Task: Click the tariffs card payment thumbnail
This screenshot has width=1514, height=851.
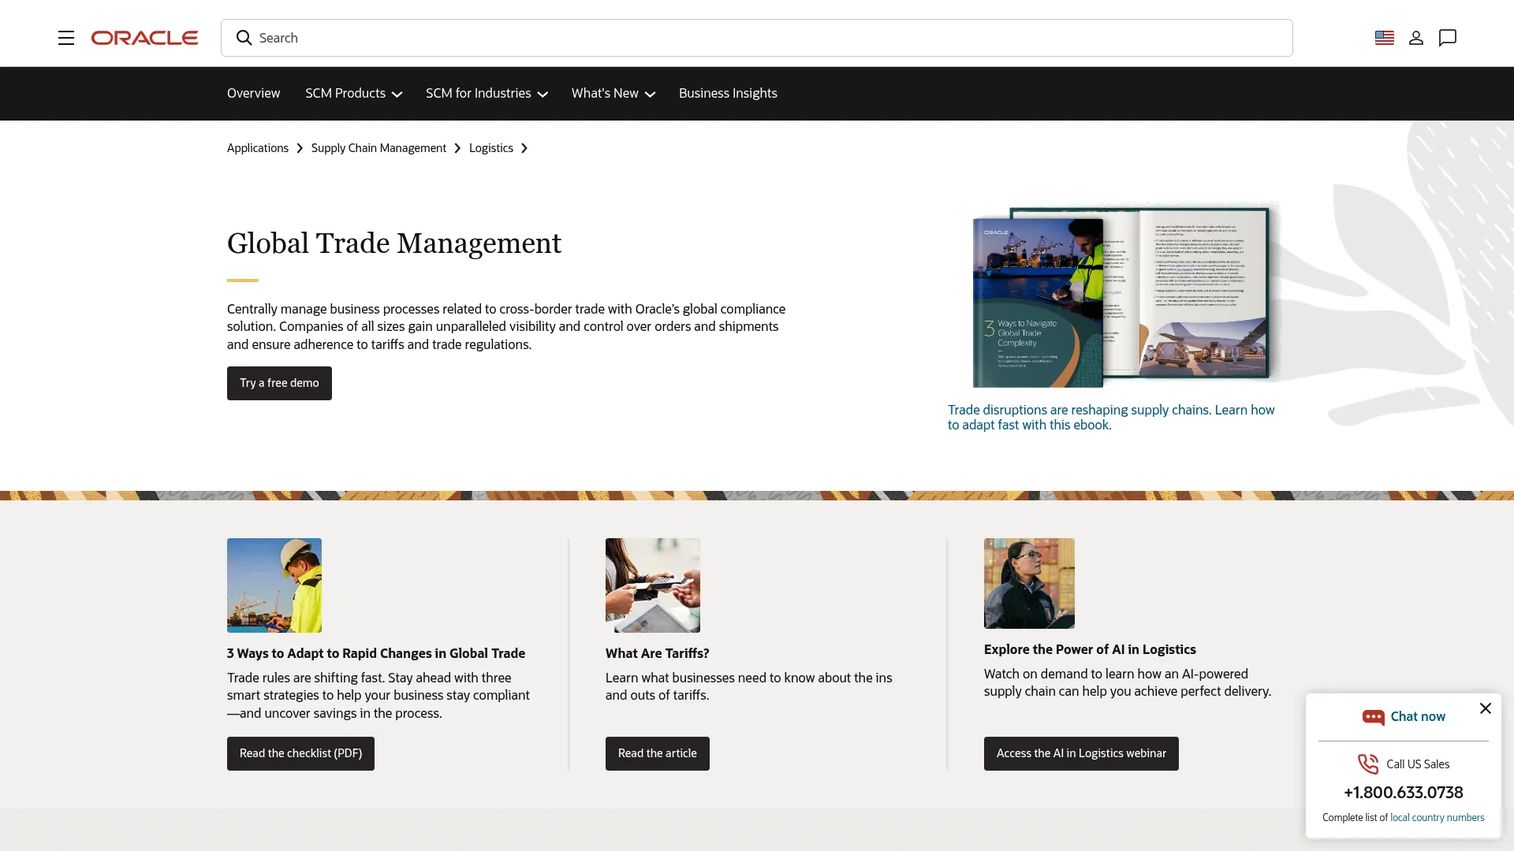Action: pyautogui.click(x=653, y=585)
